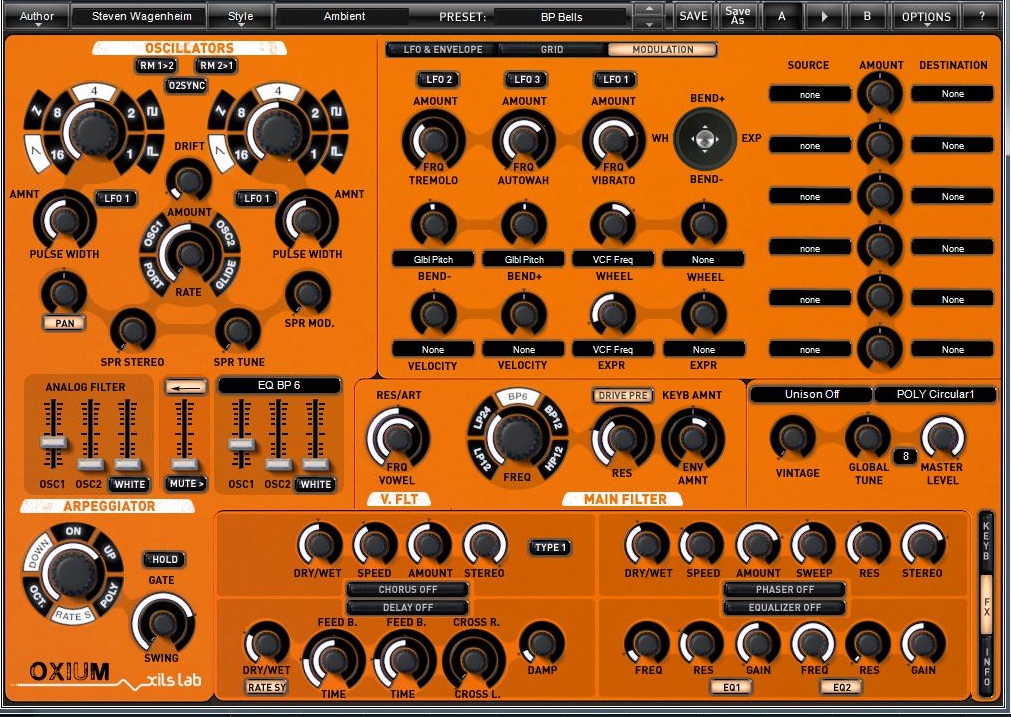Toggle the RM 2>1 ring modulation
The height and width of the screenshot is (717, 1011).
pyautogui.click(x=217, y=65)
